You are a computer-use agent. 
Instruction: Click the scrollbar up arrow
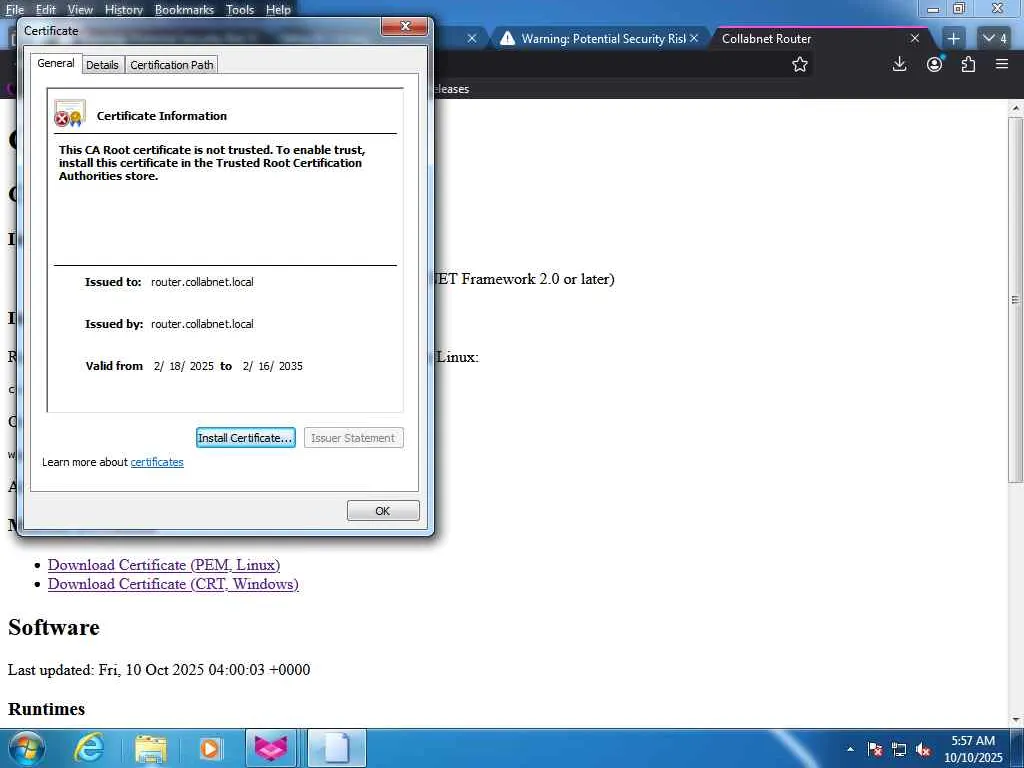click(x=1016, y=108)
